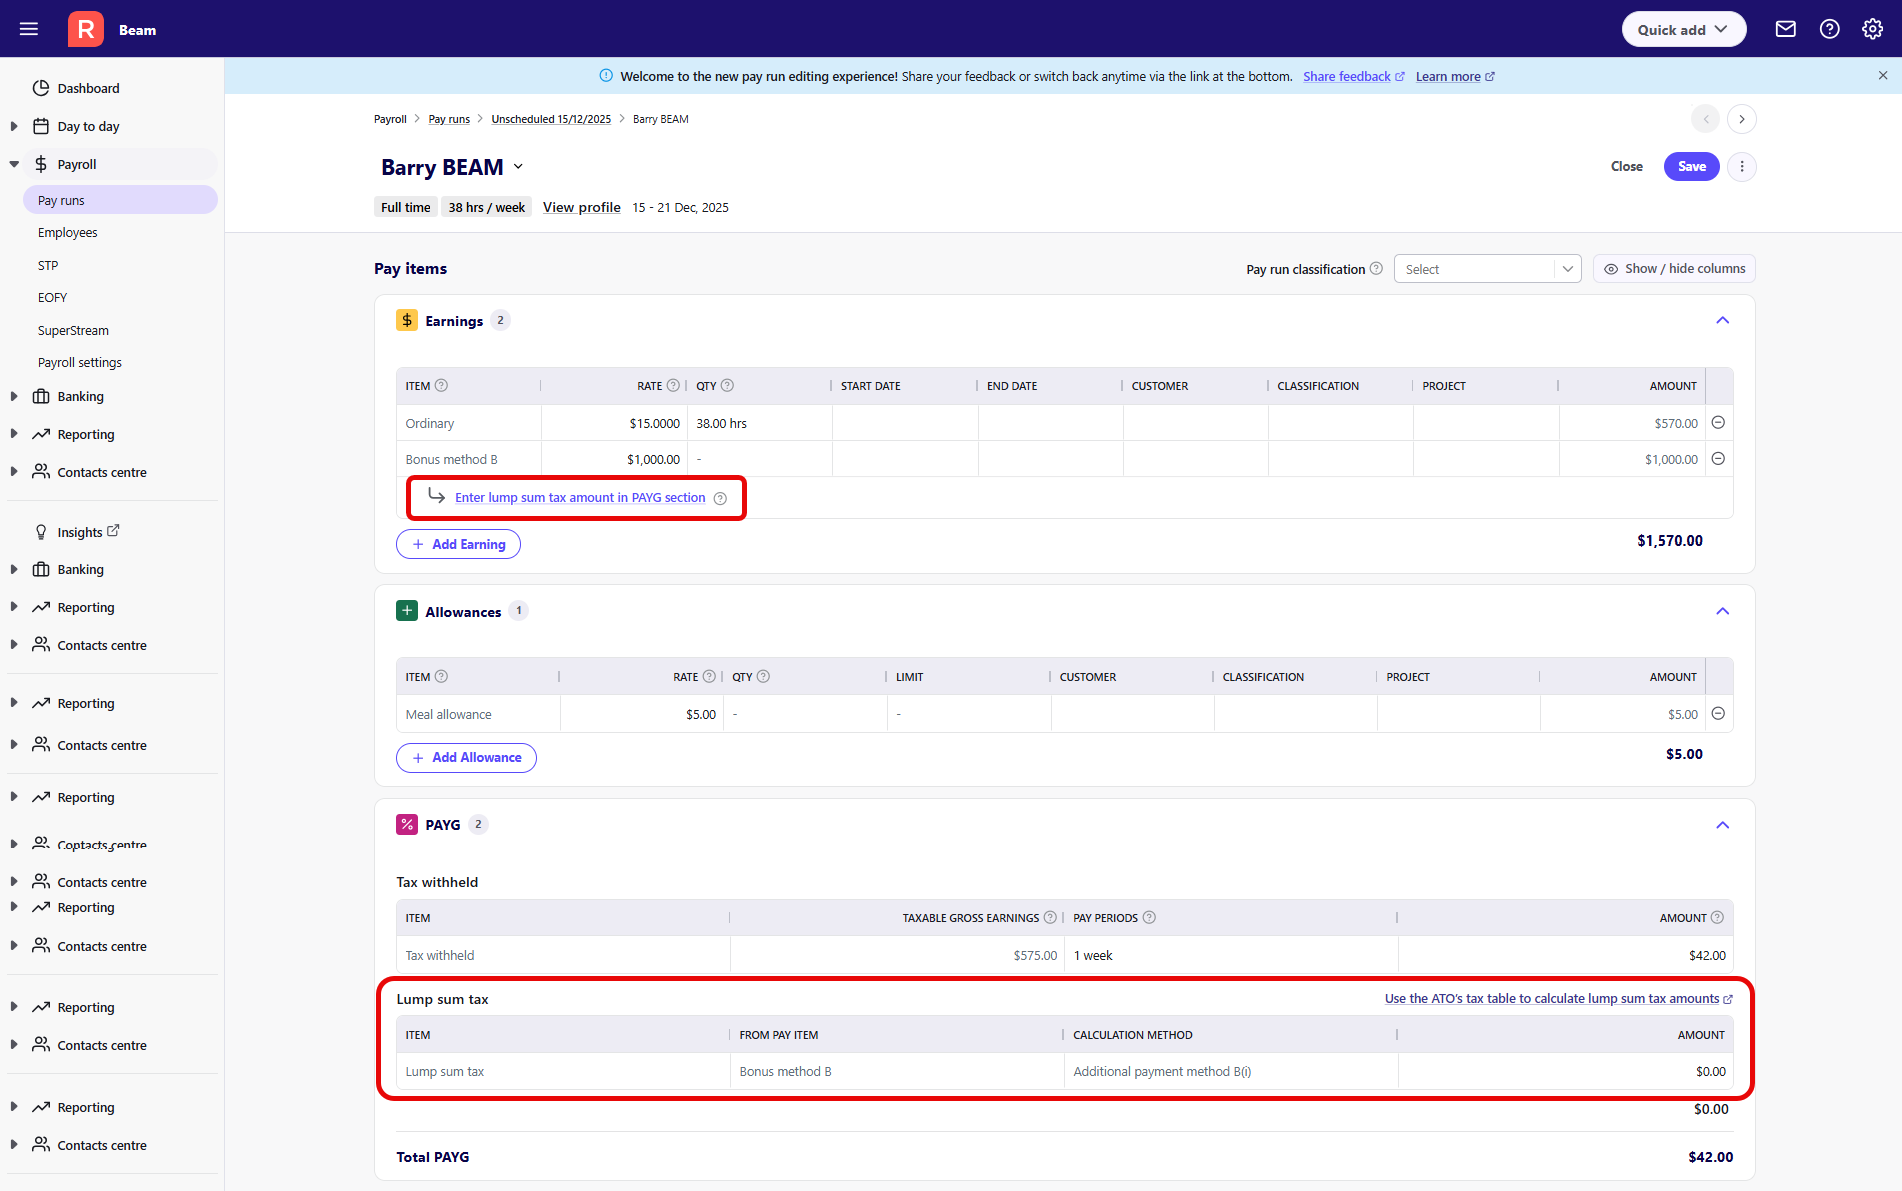
Task: Open Pay run classification dropdown
Action: [x=1486, y=269]
